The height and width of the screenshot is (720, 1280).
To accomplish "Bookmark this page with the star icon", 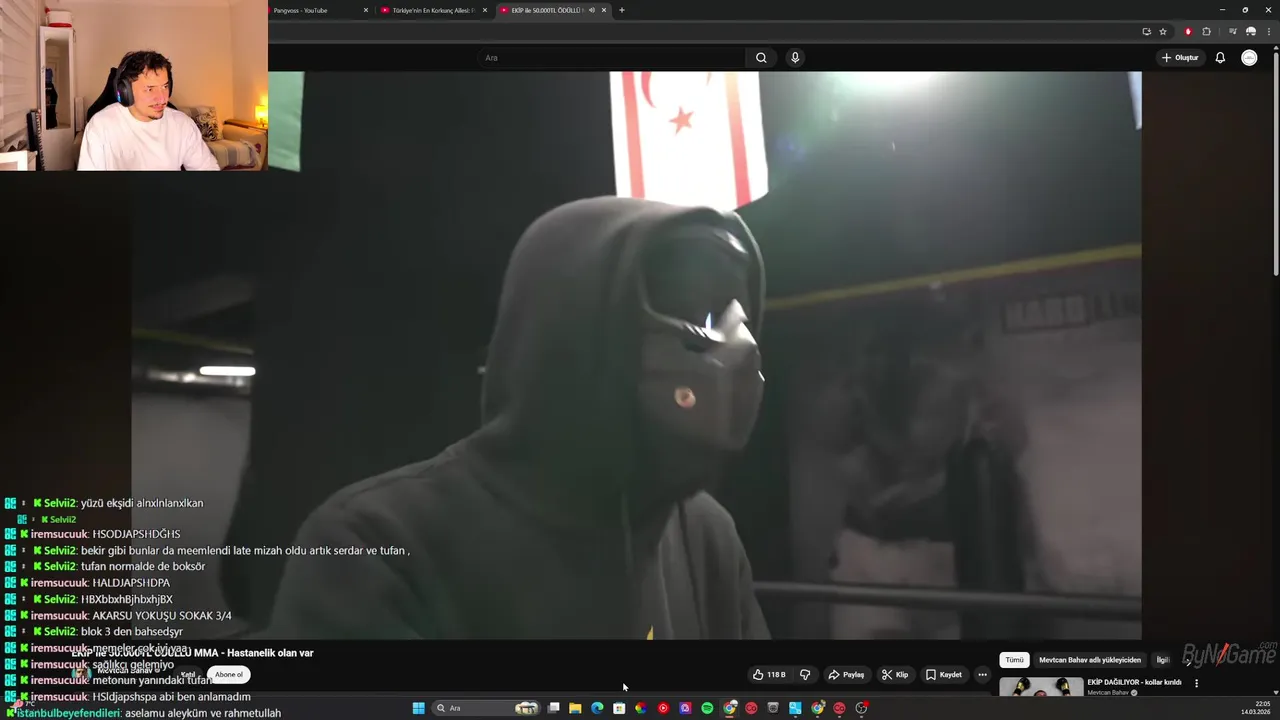I will click(x=1163, y=31).
